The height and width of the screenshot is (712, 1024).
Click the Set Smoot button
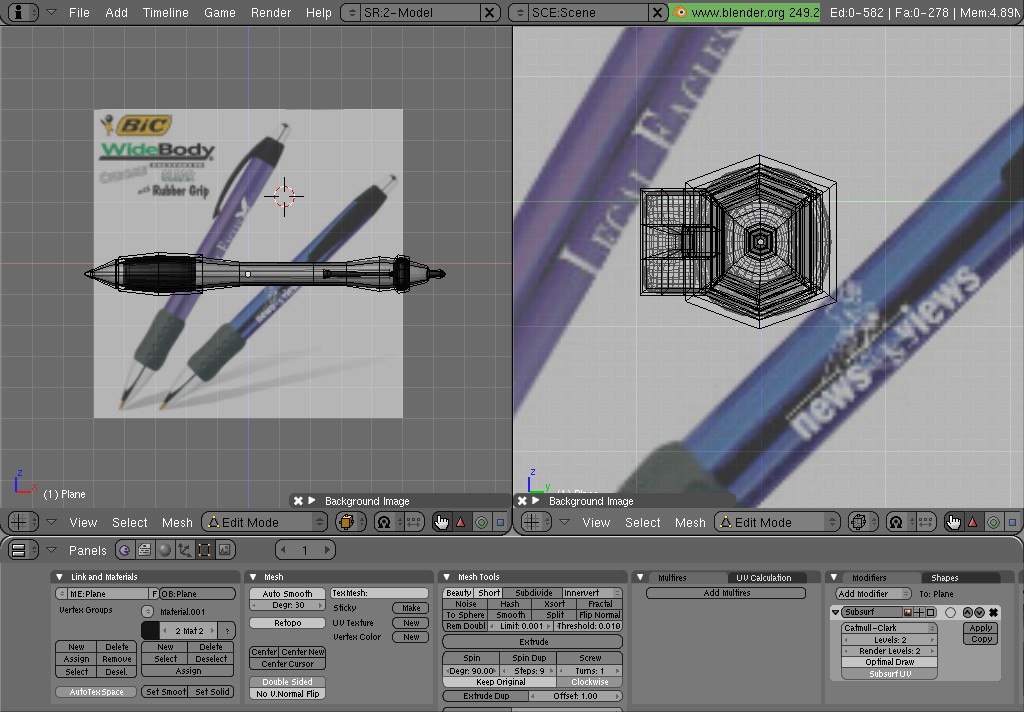[x=165, y=692]
